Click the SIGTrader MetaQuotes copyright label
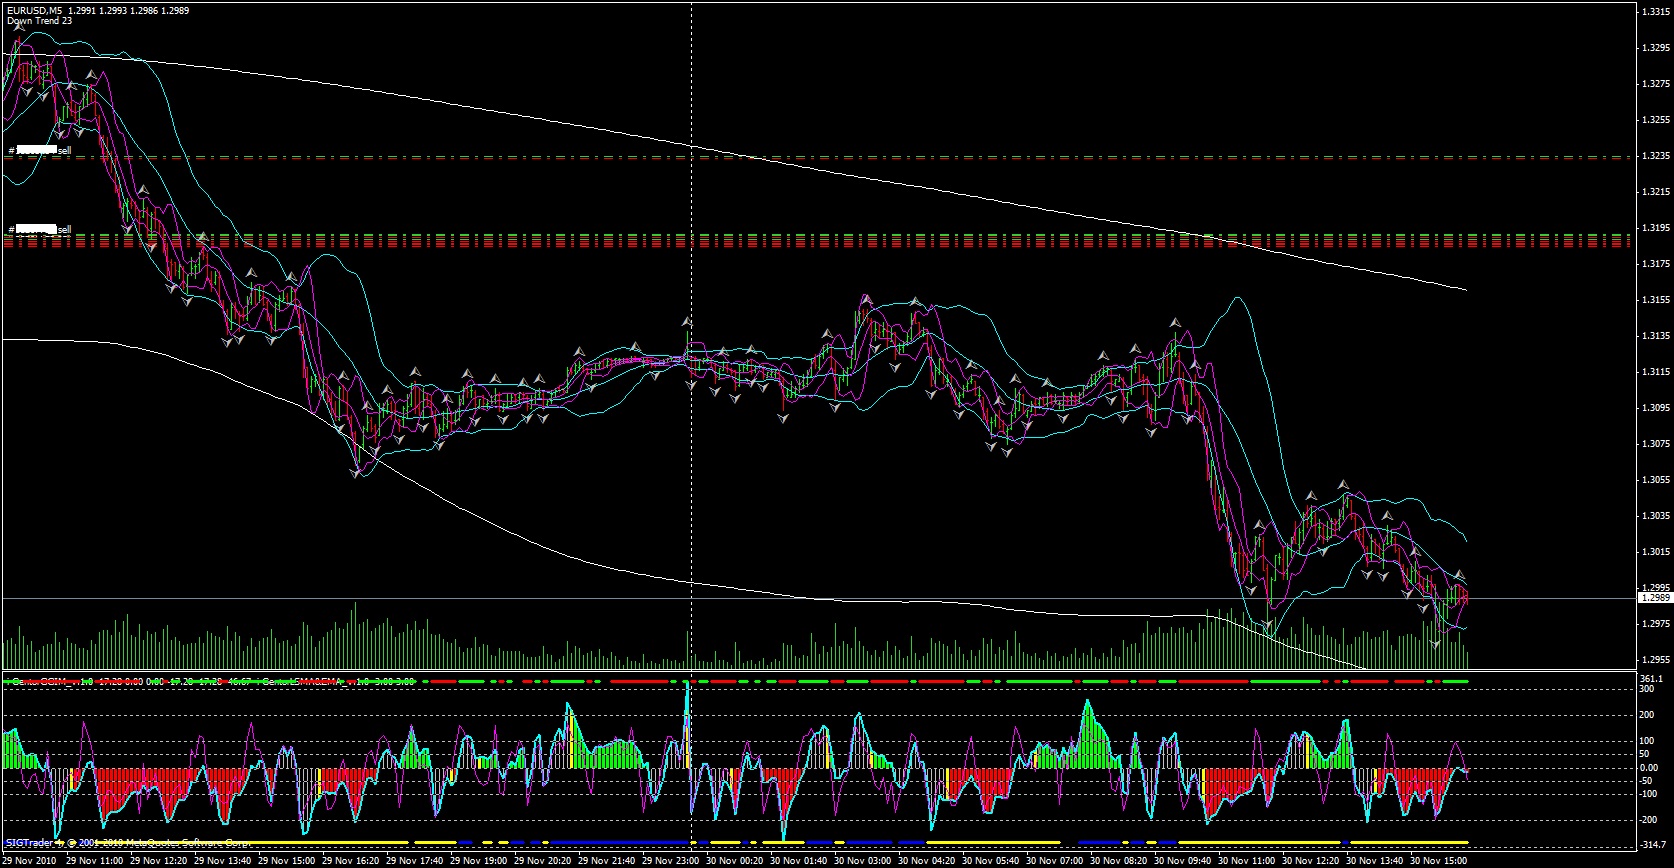 (128, 843)
